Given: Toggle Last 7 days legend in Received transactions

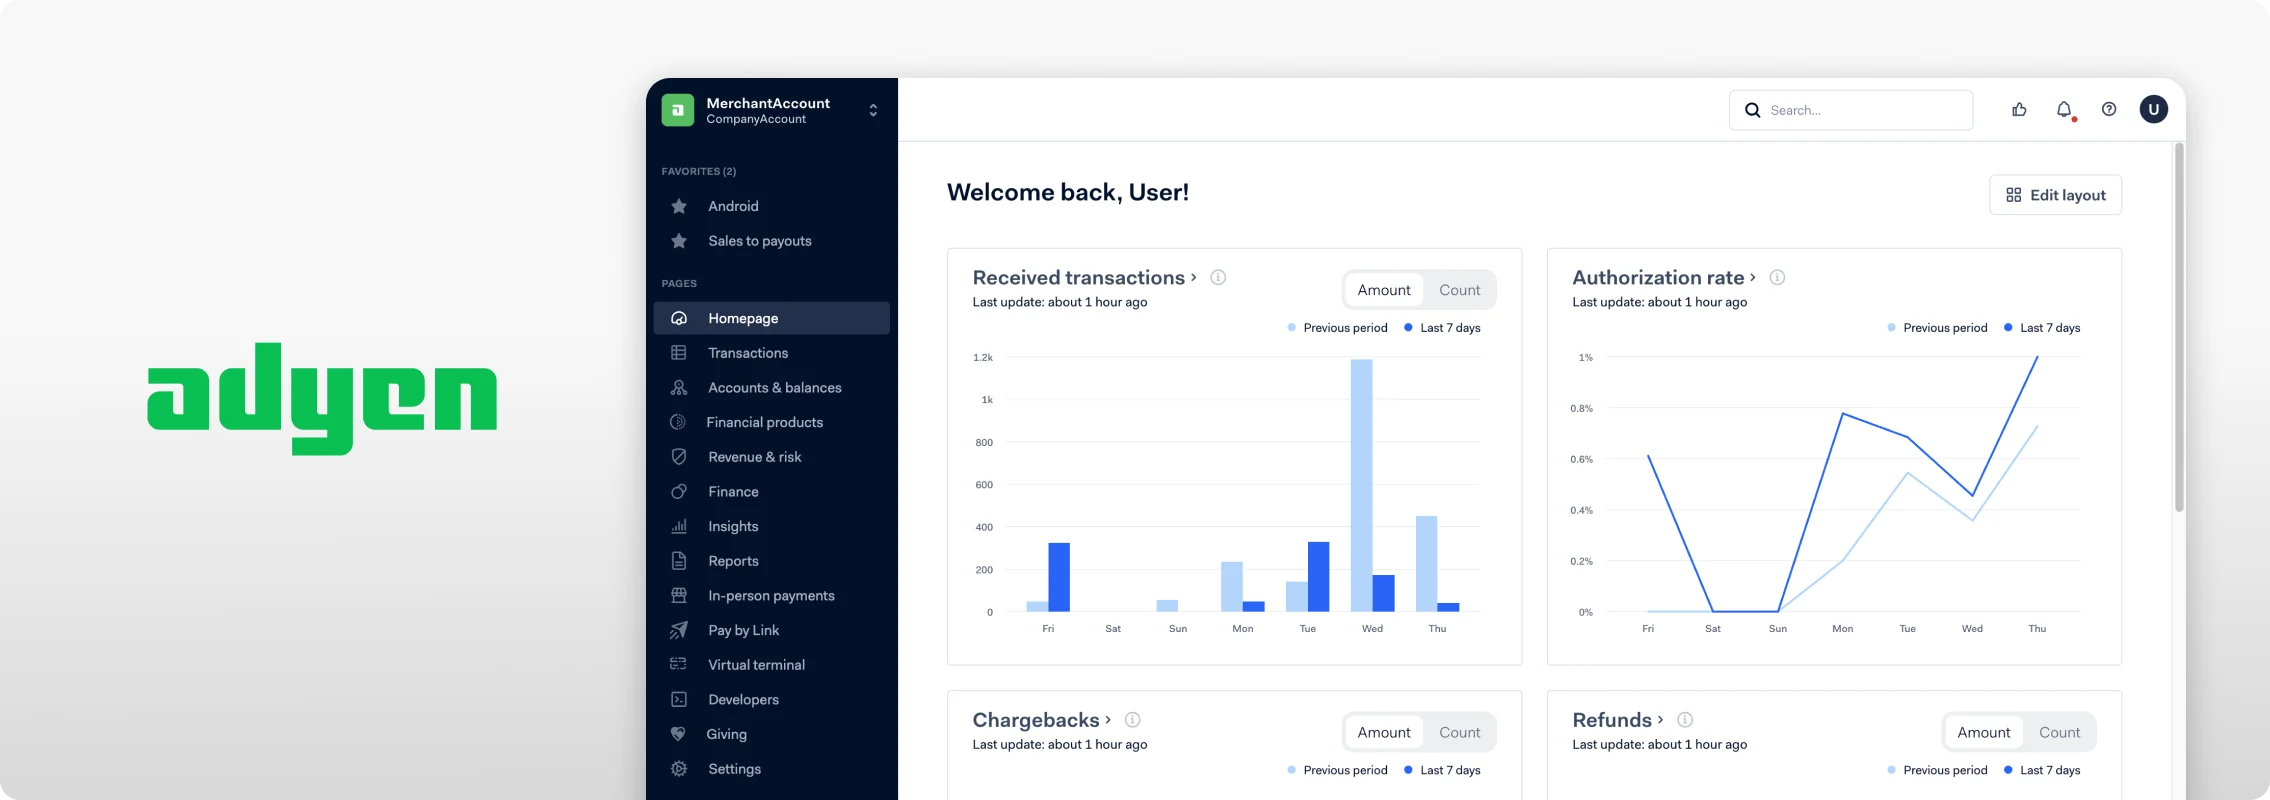Looking at the screenshot, I should [1443, 328].
